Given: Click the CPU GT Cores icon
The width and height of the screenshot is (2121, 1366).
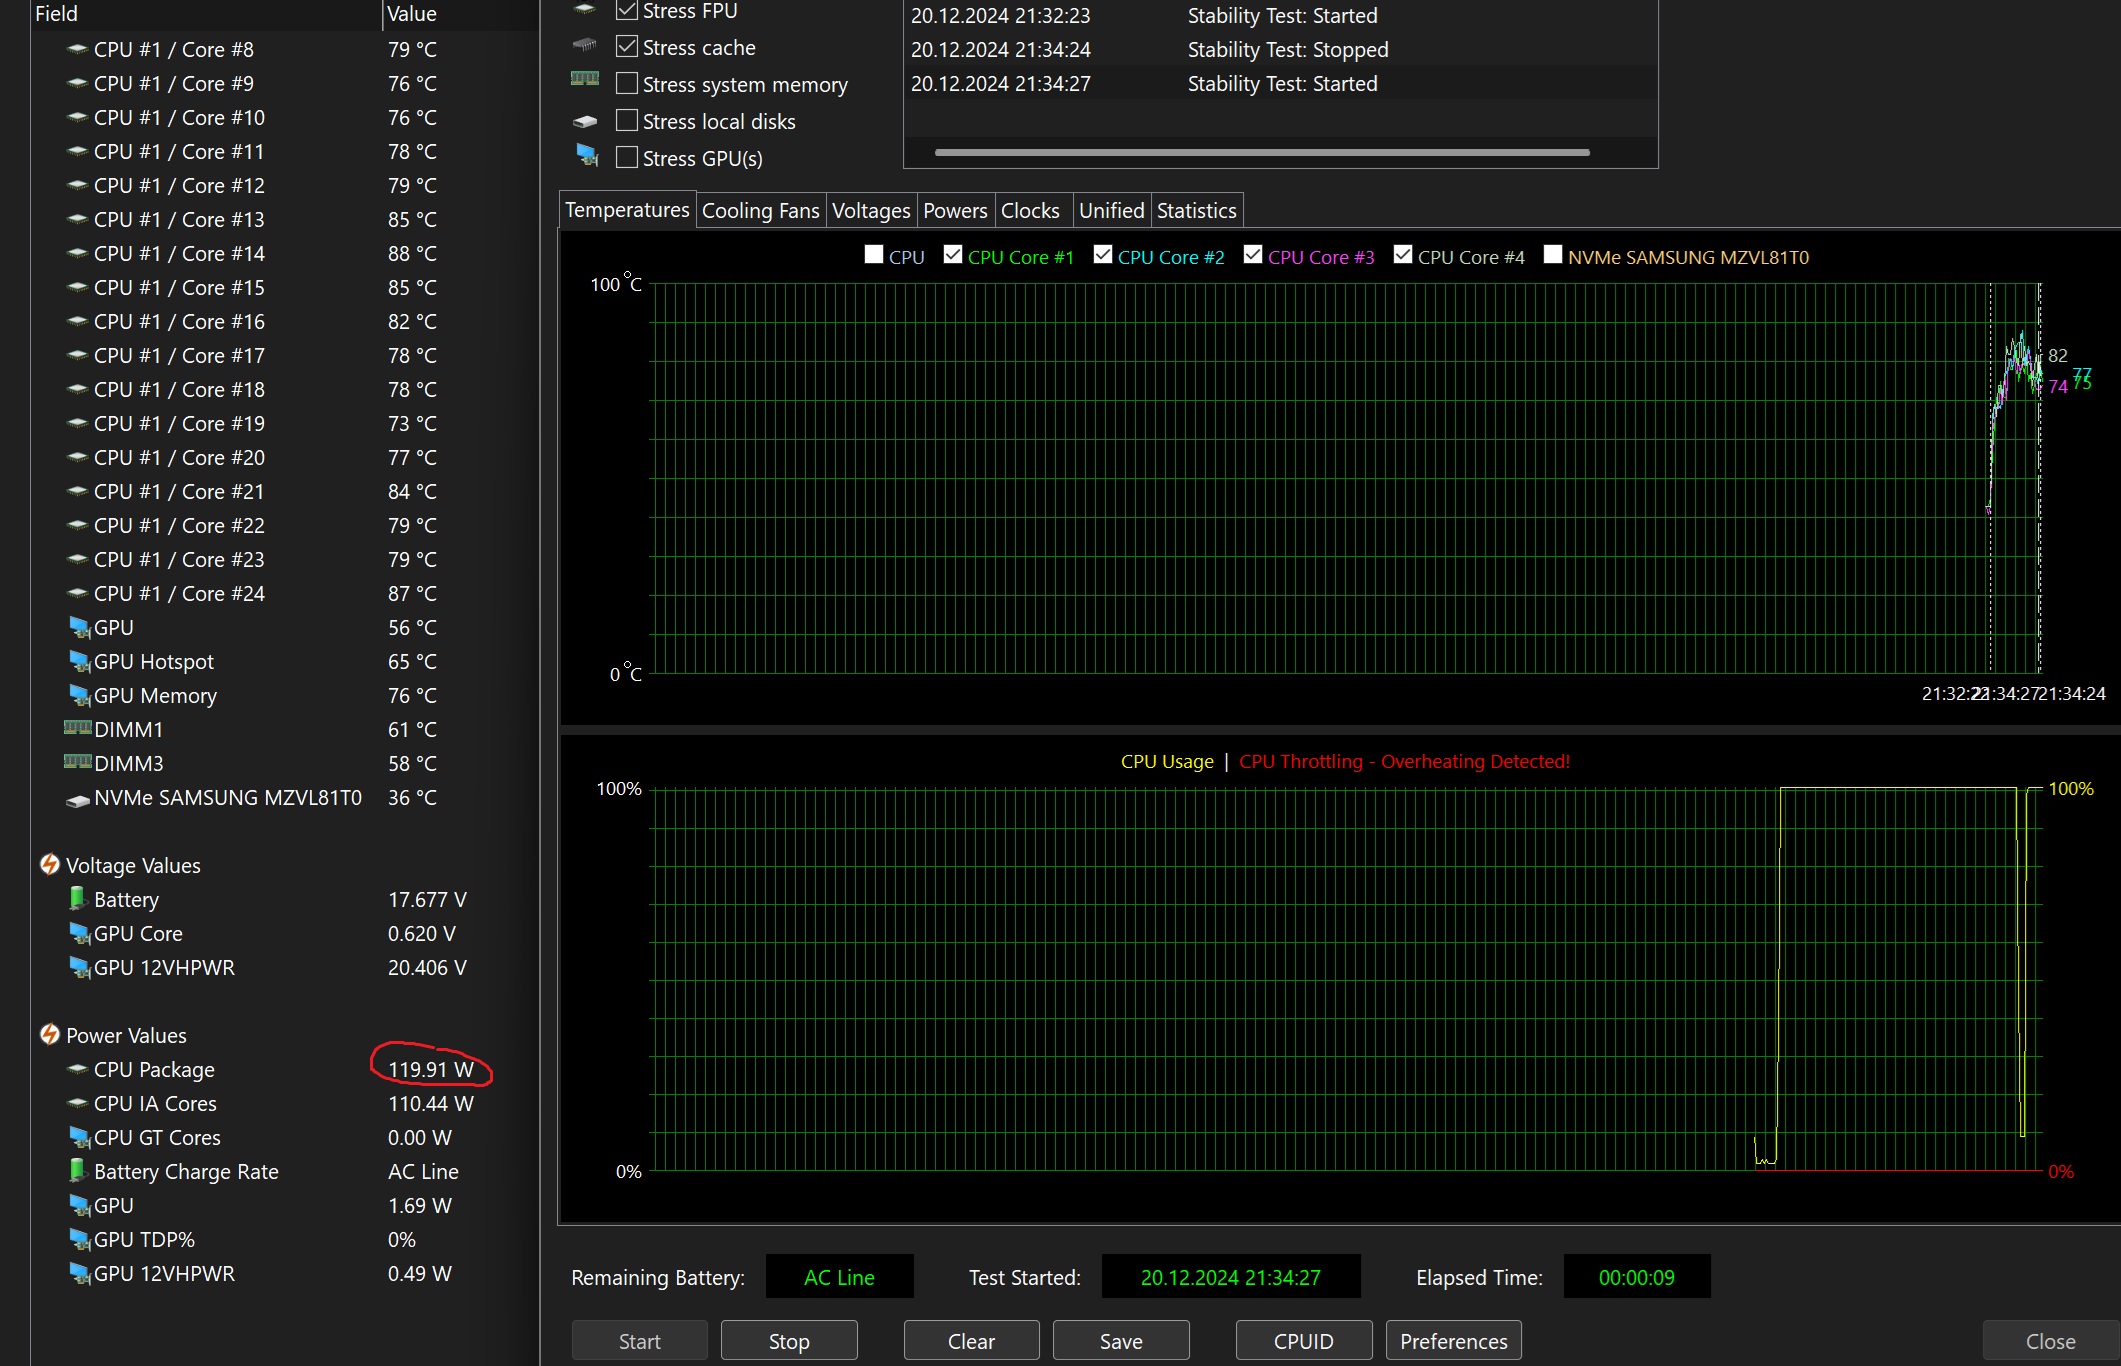Looking at the screenshot, I should click(x=79, y=1137).
